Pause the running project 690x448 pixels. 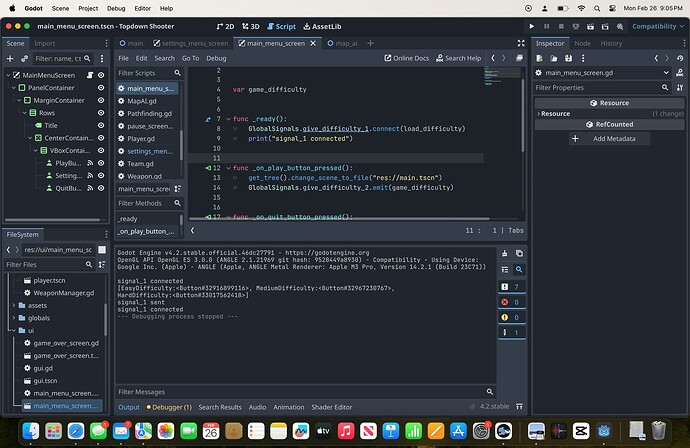[547, 26]
